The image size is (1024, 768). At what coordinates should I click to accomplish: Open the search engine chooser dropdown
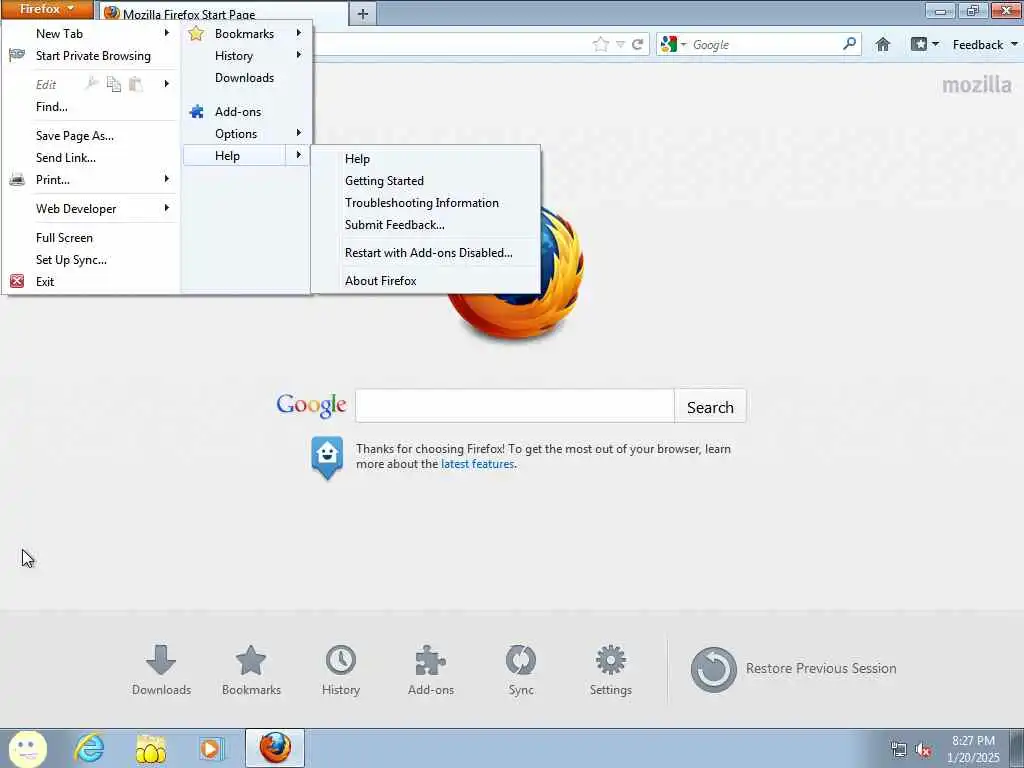click(x=674, y=44)
